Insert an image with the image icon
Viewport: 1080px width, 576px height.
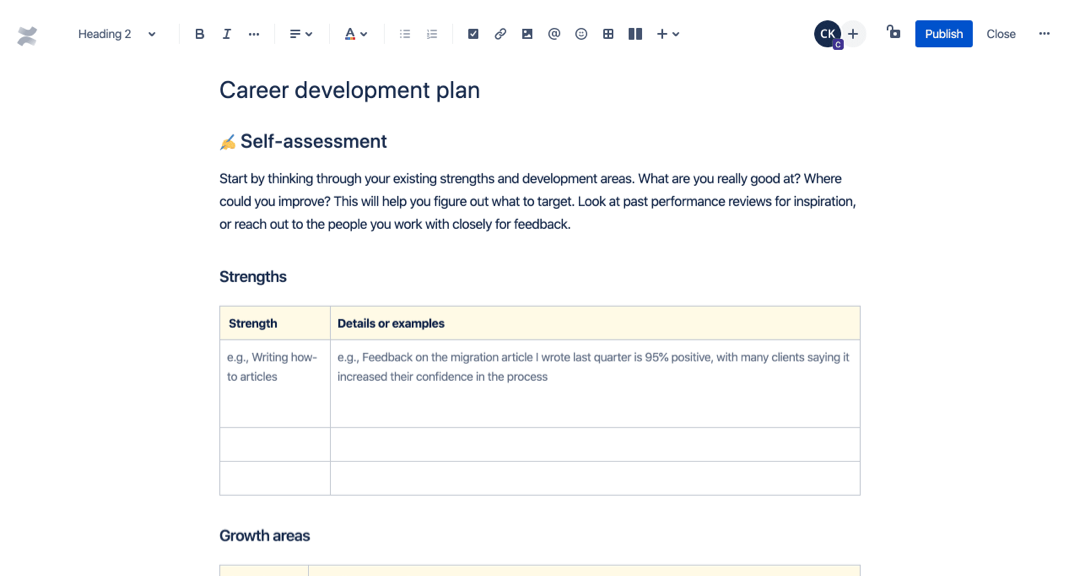pos(527,33)
